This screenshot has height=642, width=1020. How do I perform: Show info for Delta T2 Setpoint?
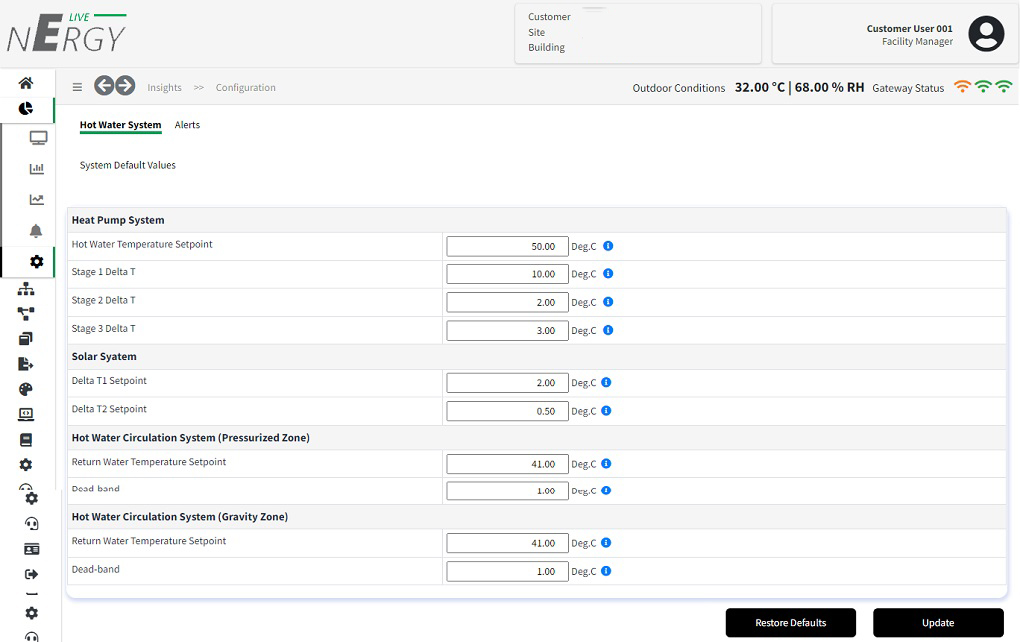pyautogui.click(x=606, y=410)
